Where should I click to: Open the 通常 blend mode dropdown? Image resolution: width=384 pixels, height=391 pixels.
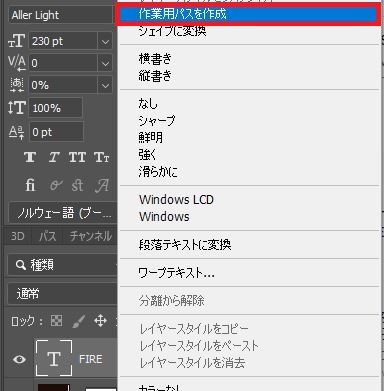pos(63,294)
